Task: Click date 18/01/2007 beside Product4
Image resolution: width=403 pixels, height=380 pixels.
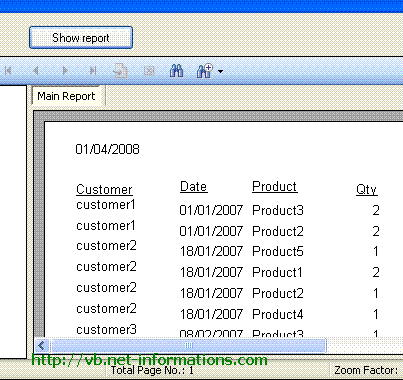Action: 211,314
